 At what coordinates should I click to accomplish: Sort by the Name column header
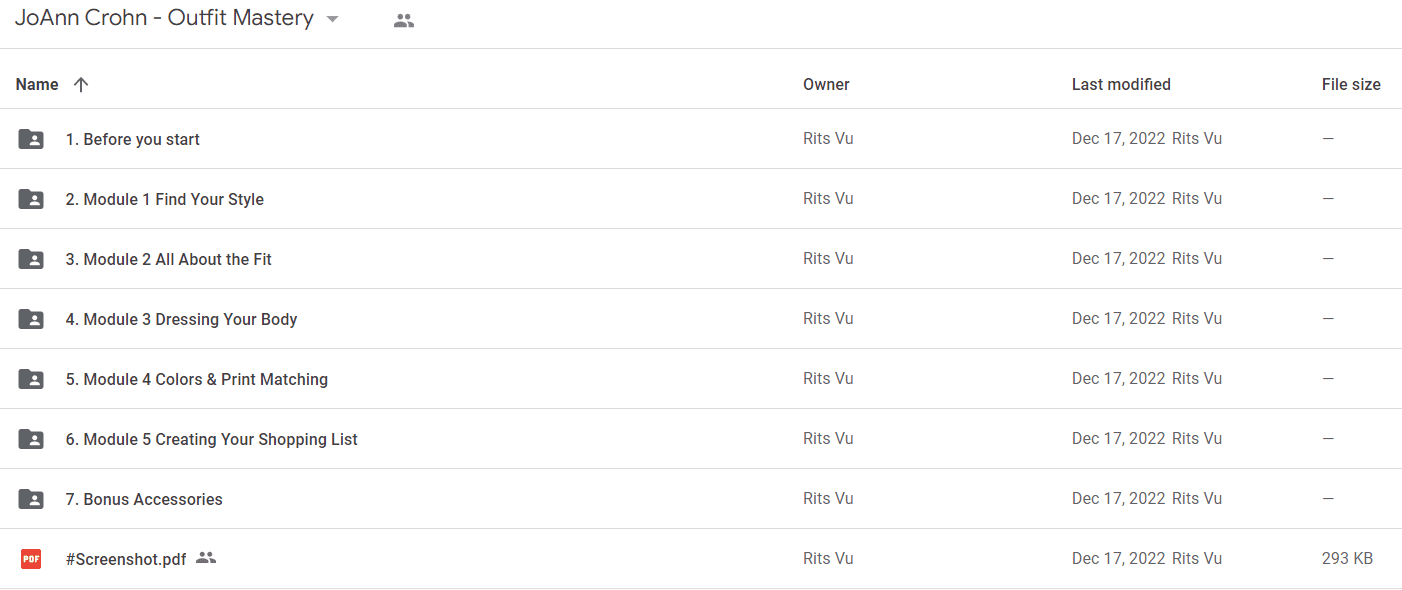[x=37, y=84]
